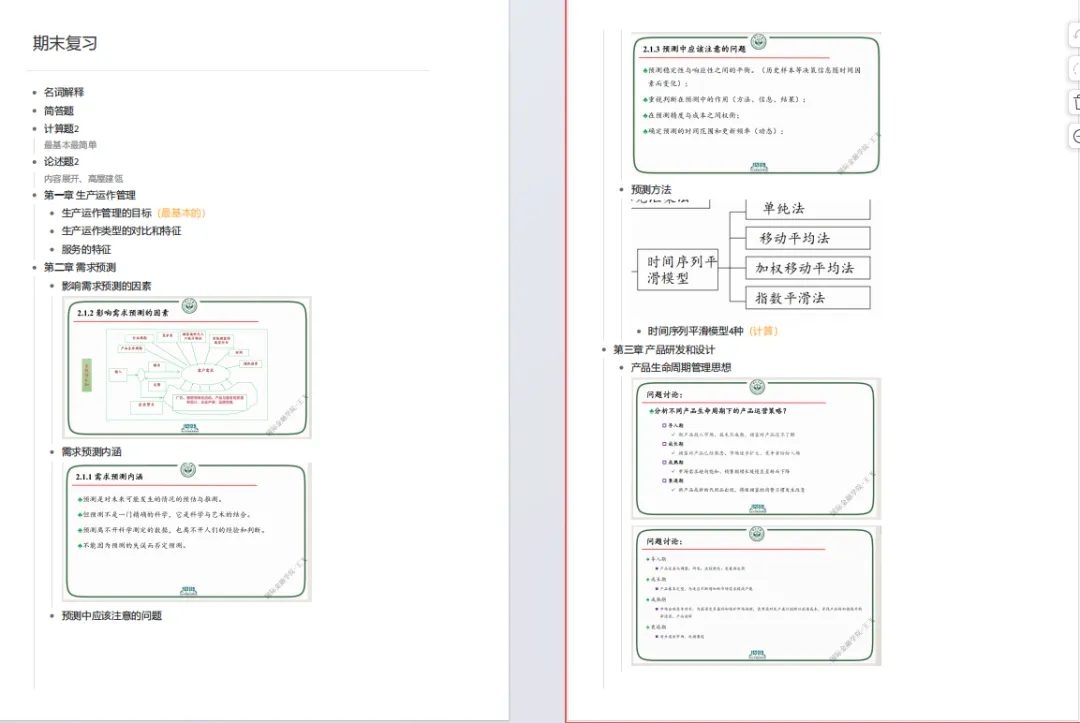1080x723 pixels.
Task: Open slide thumbnail 2.1.1 需求预测内涵
Action: [x=187, y=532]
